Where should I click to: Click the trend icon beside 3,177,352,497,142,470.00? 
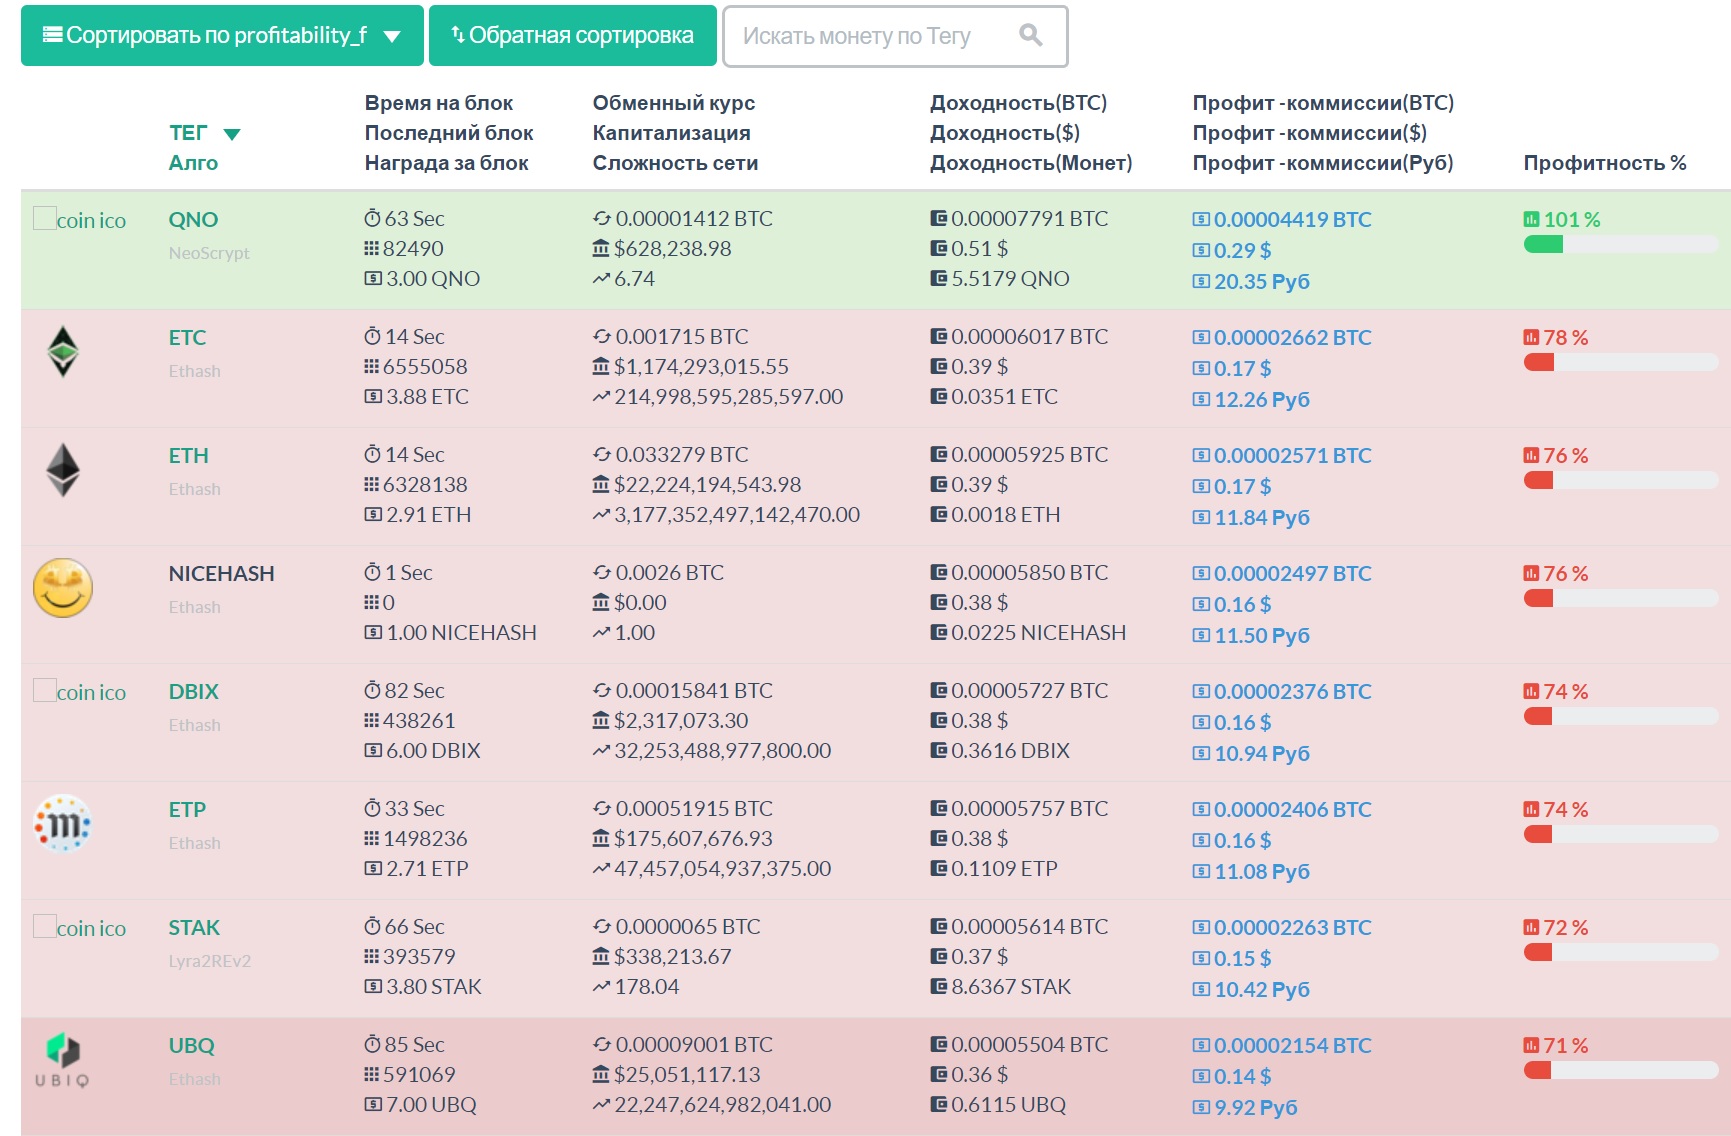[x=601, y=515]
